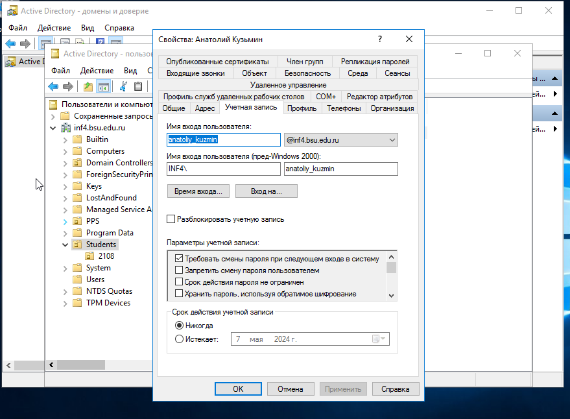Select the 2108 organizational unit
570x419 pixels.
(106, 256)
